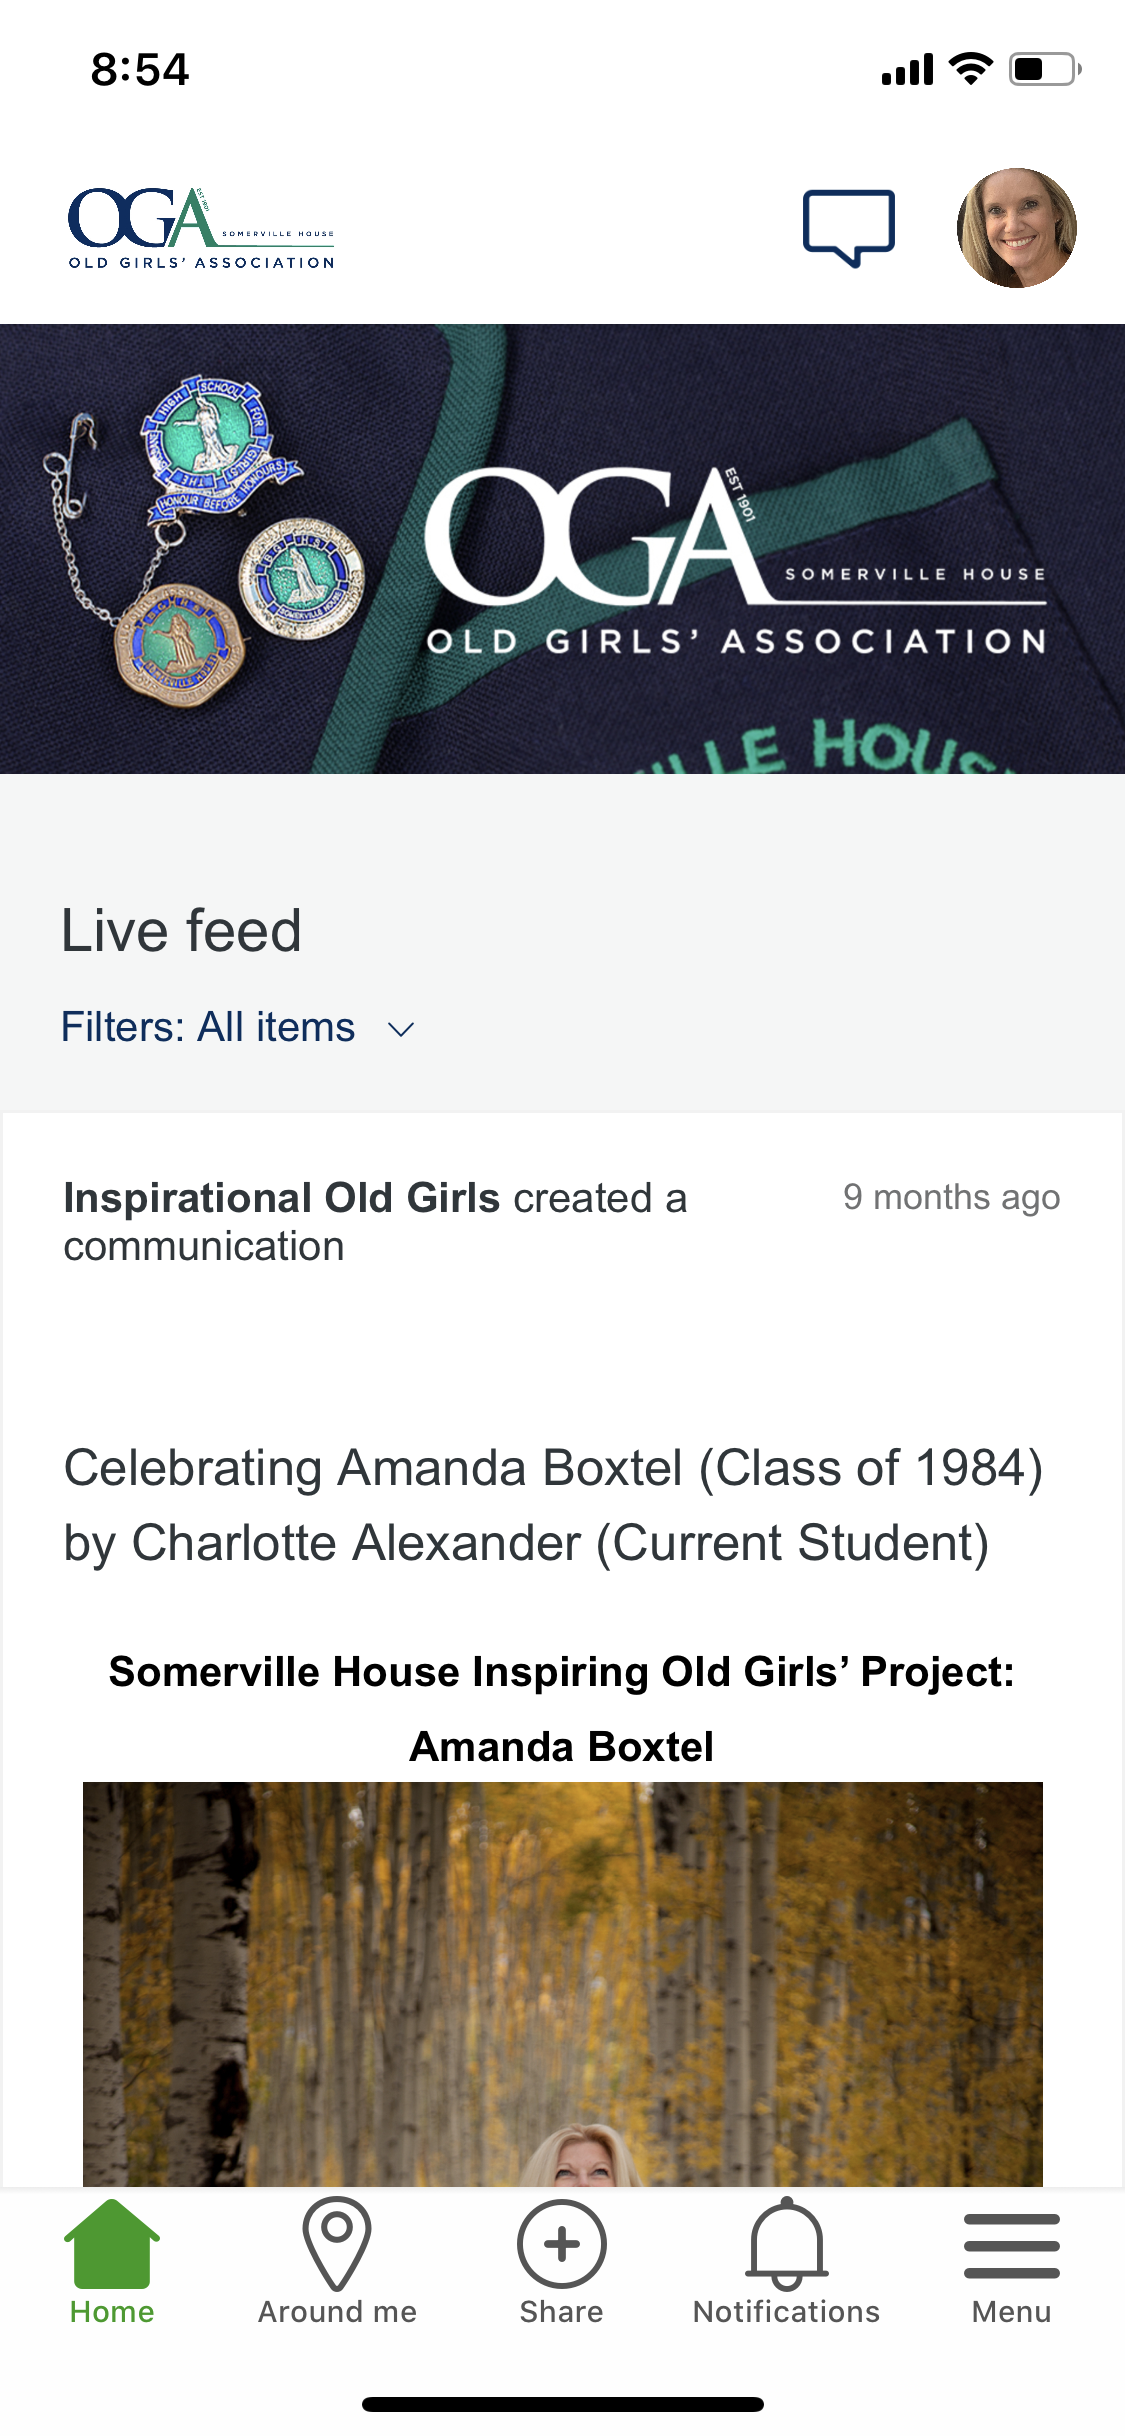1125x2436 pixels.
Task: Click the chevron beside Filters
Action: 401,1030
